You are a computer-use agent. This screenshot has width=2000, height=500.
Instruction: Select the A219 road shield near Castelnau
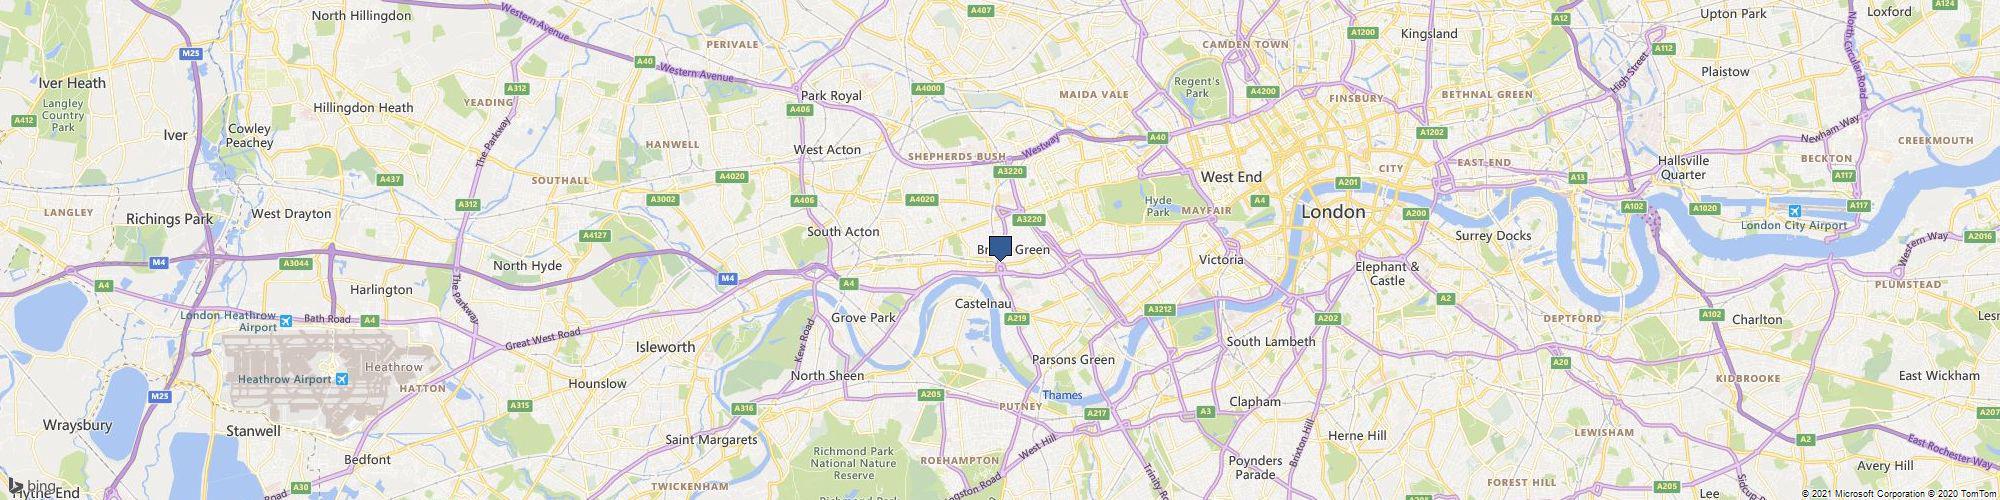[1017, 318]
